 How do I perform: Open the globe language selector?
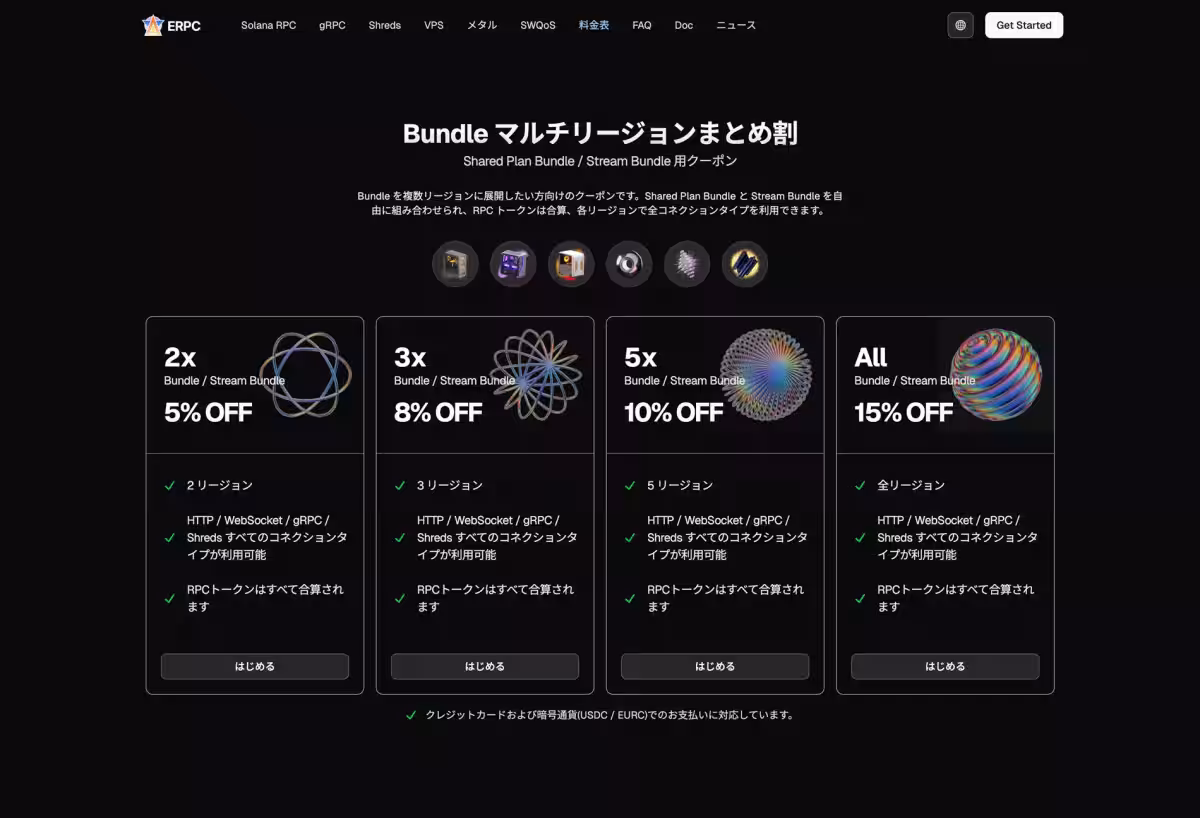(960, 25)
